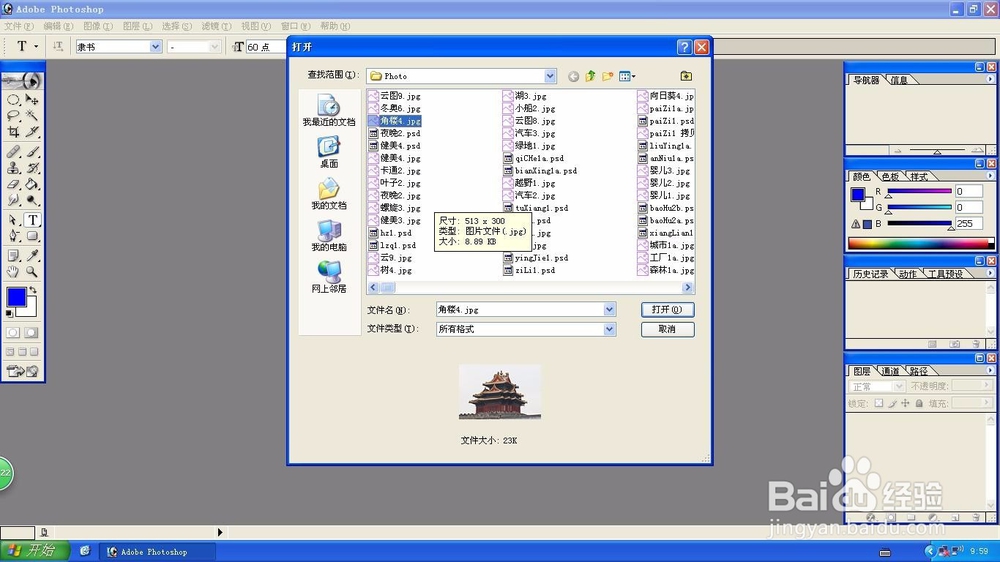This screenshot has height=562, width=1000.
Task: Select Standard Screen Mode button
Action: coord(10,351)
